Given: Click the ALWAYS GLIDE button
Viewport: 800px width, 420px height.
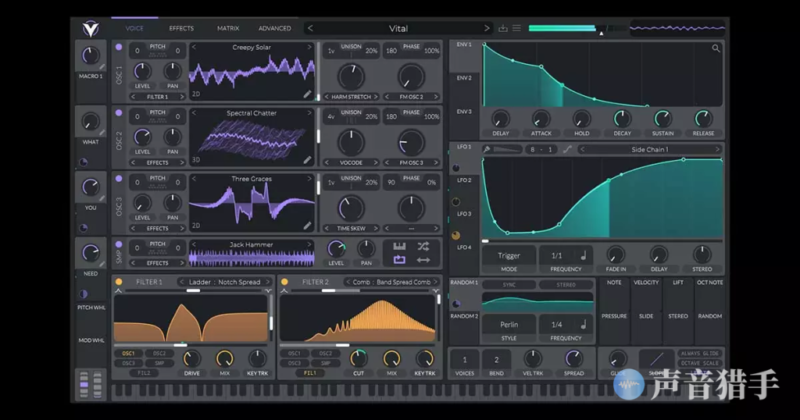Looking at the screenshot, I should 699,353.
